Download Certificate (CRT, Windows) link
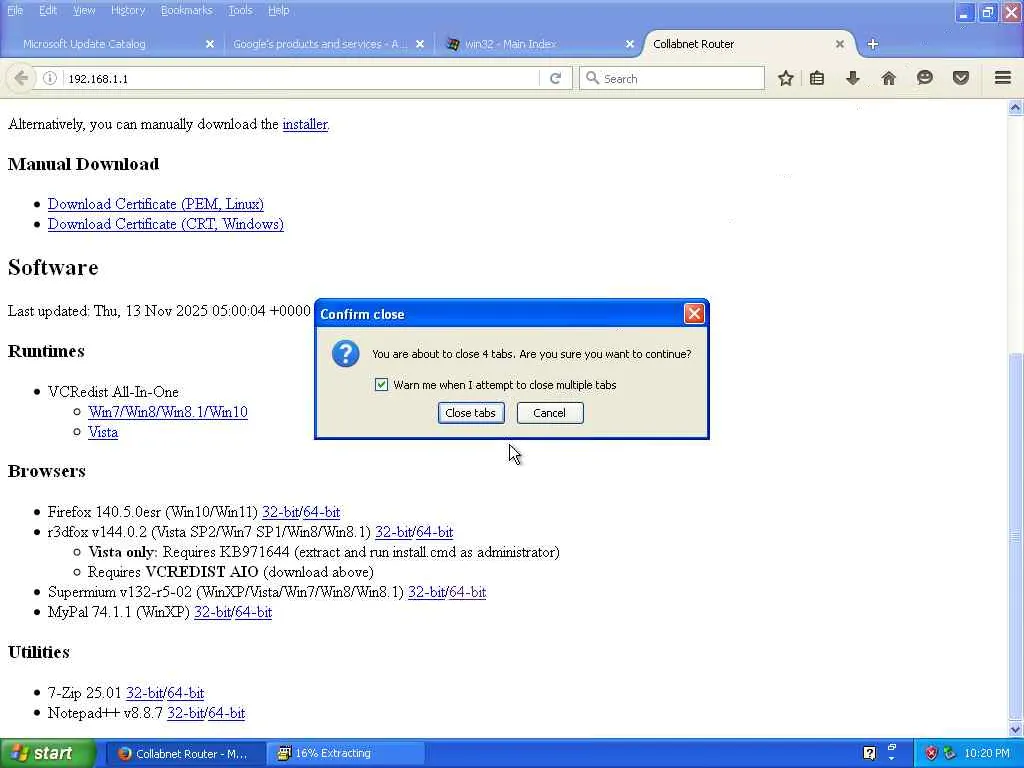Screen dimensions: 1024x768 click(166, 224)
